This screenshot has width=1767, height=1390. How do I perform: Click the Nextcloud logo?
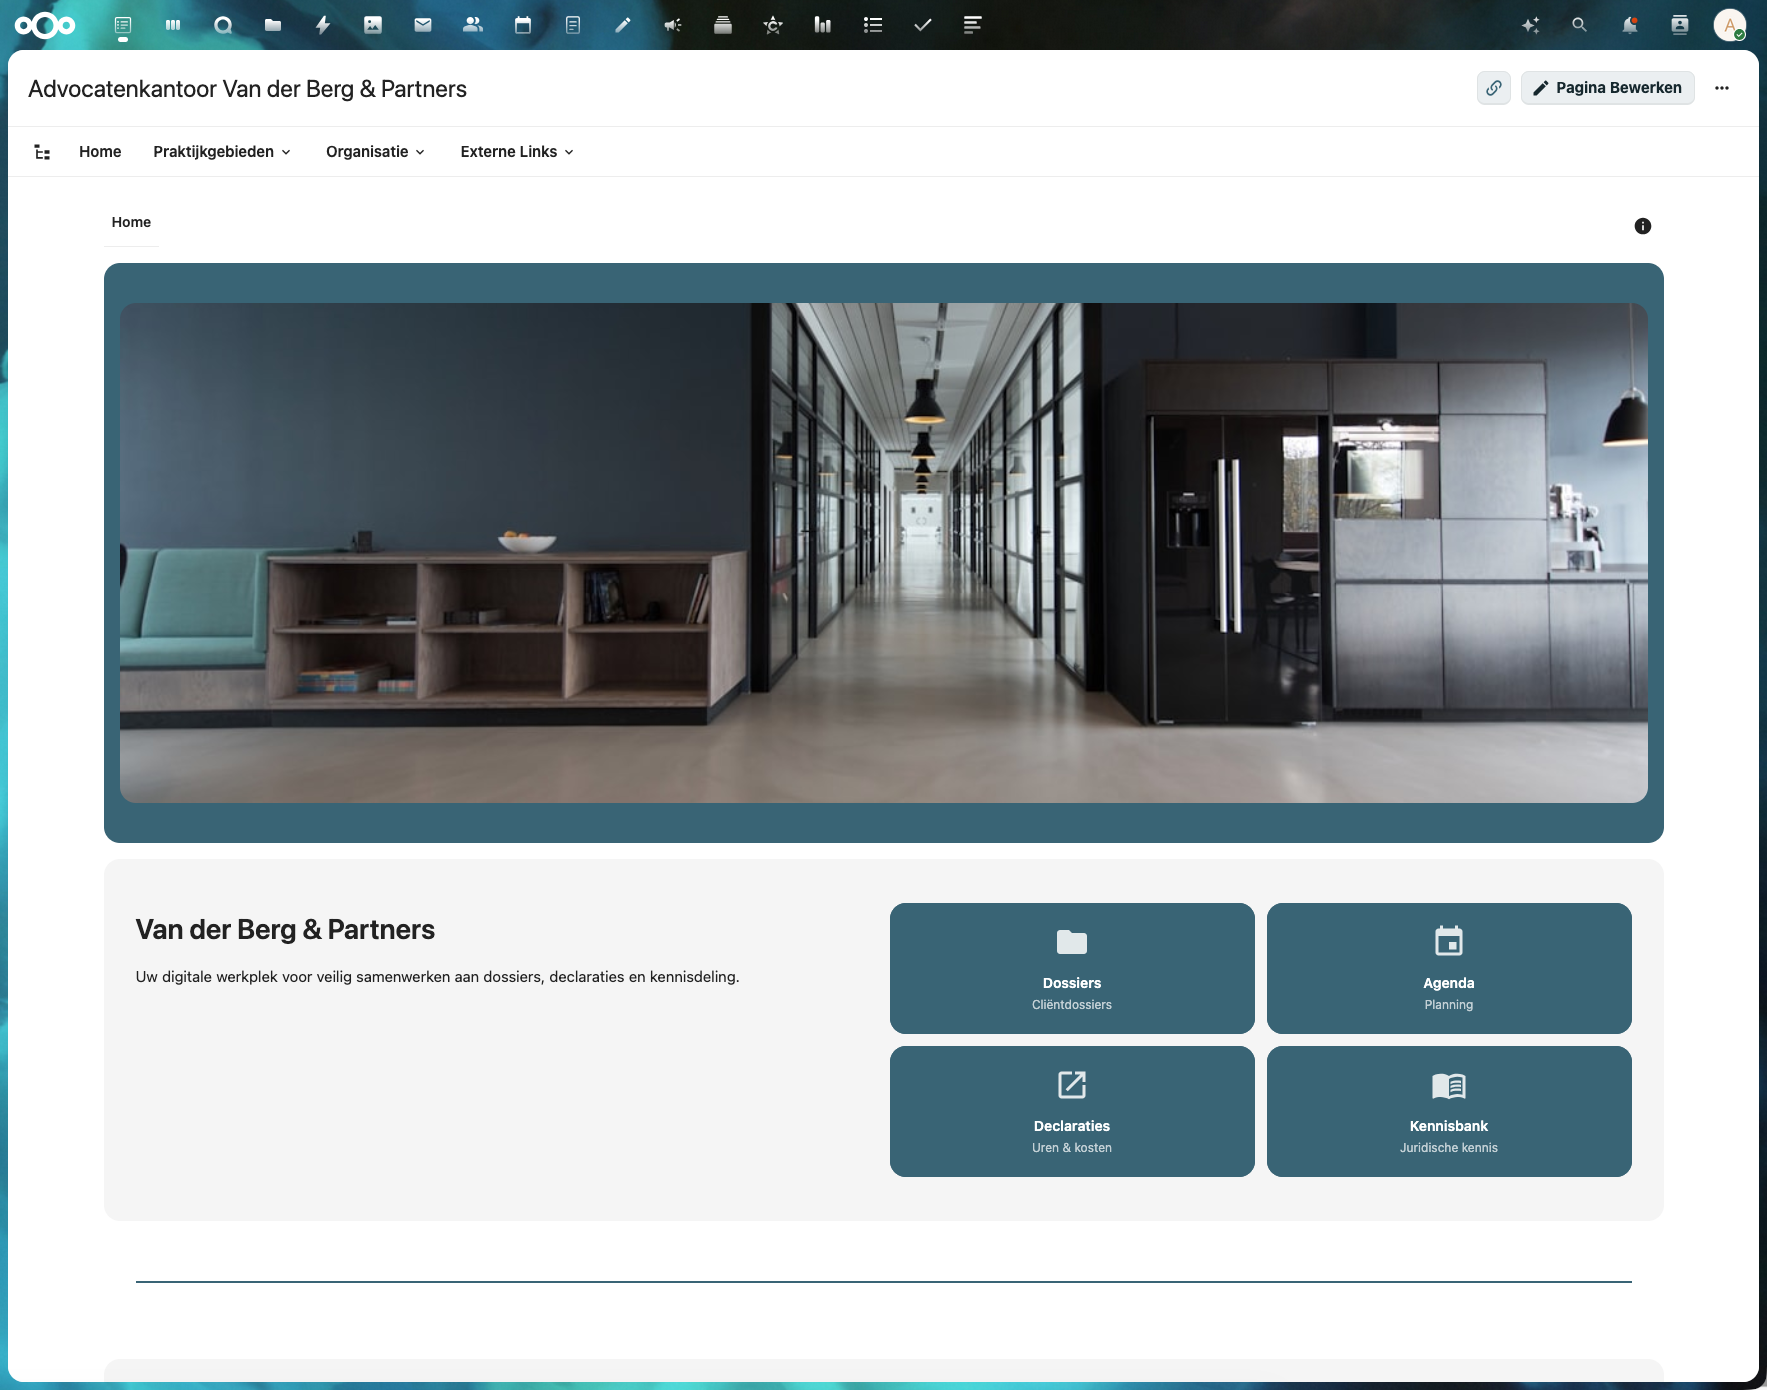(x=45, y=25)
